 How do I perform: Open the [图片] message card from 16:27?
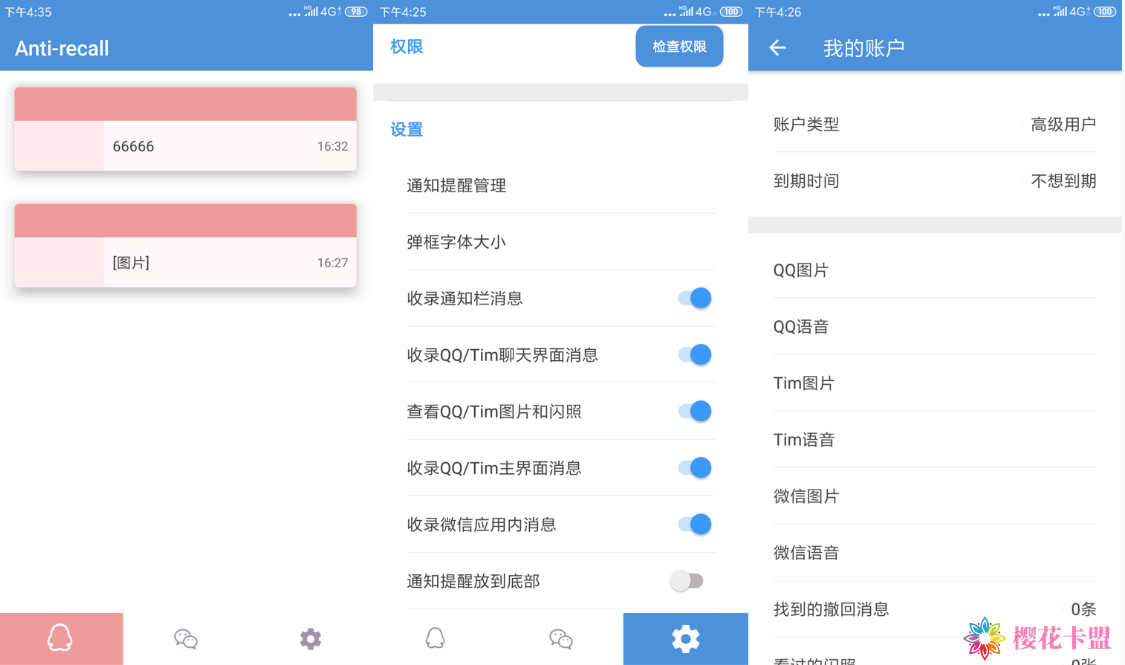pos(185,262)
